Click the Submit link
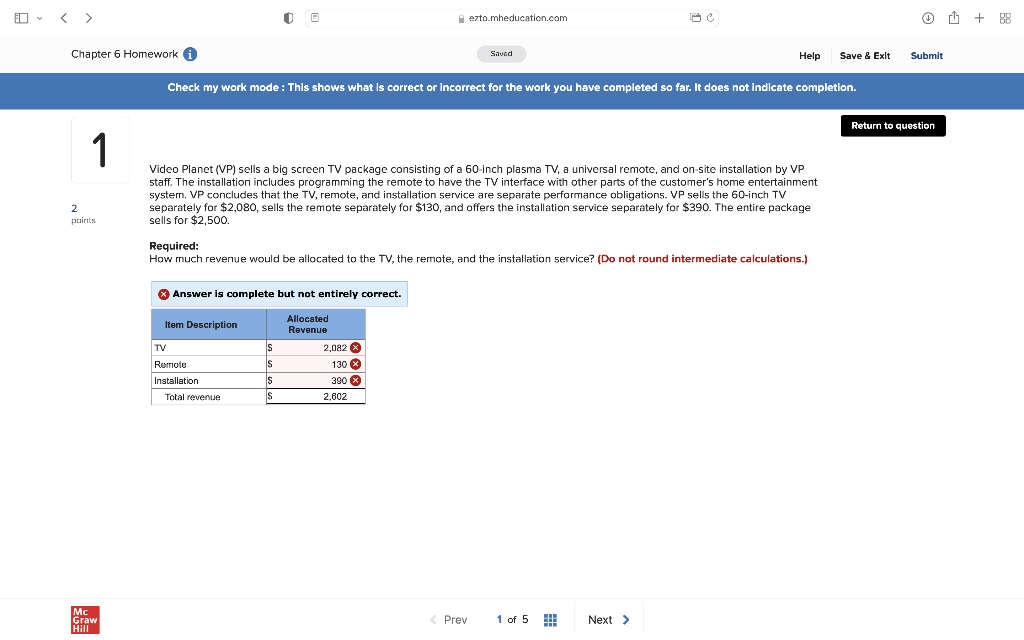The image size is (1024, 640). tap(926, 56)
